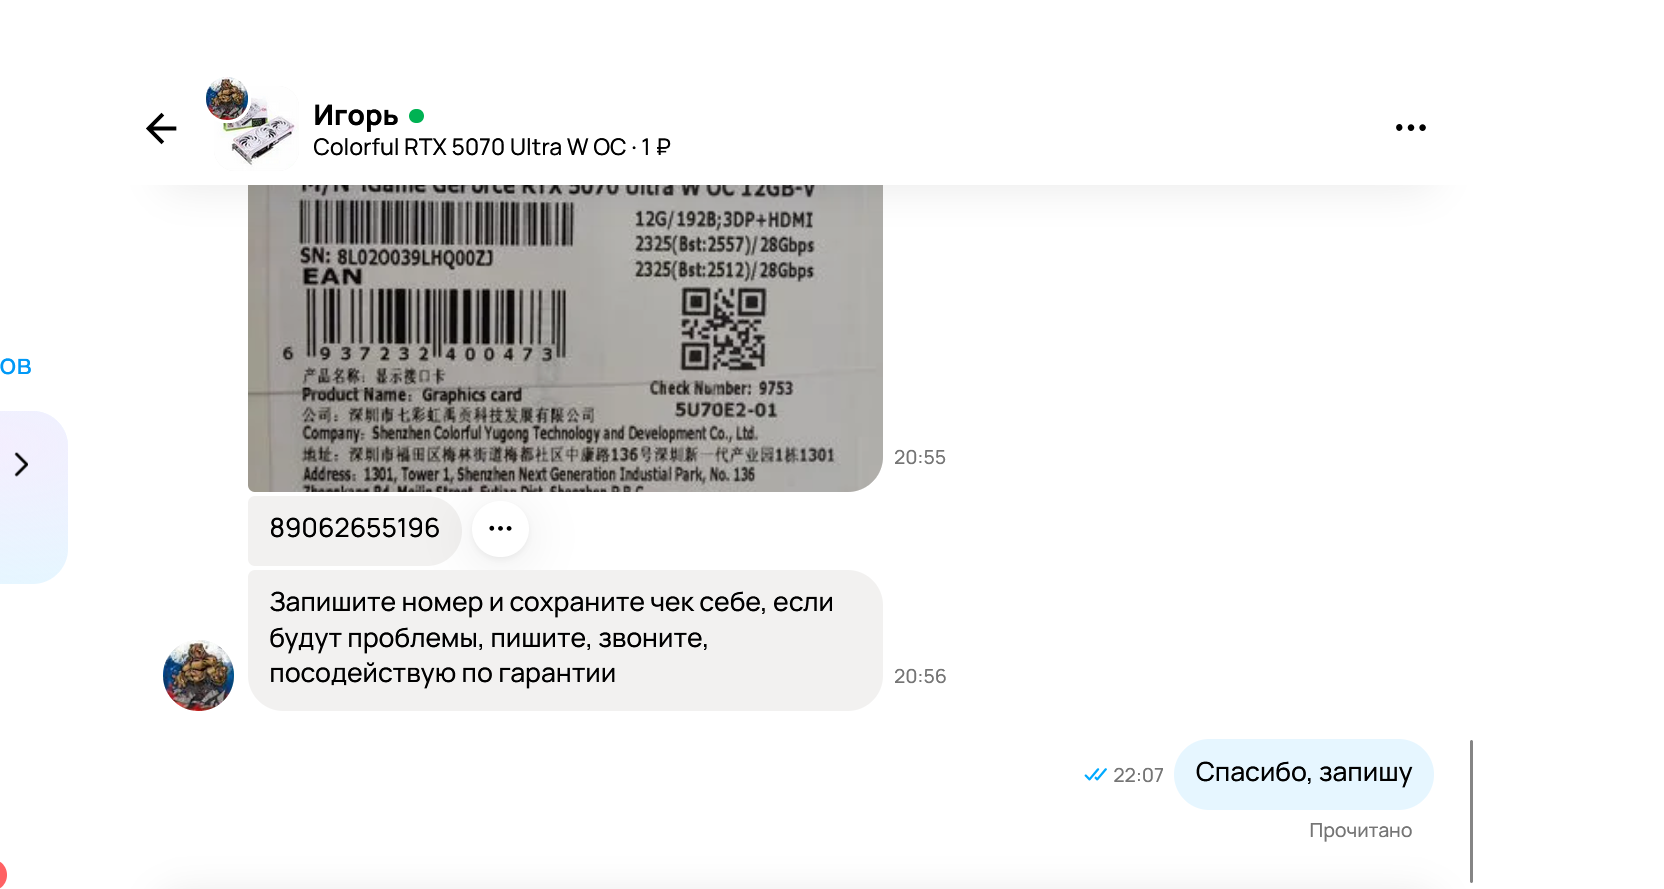1664x889 pixels.
Task: Open the box label photo message
Action: click(x=565, y=338)
